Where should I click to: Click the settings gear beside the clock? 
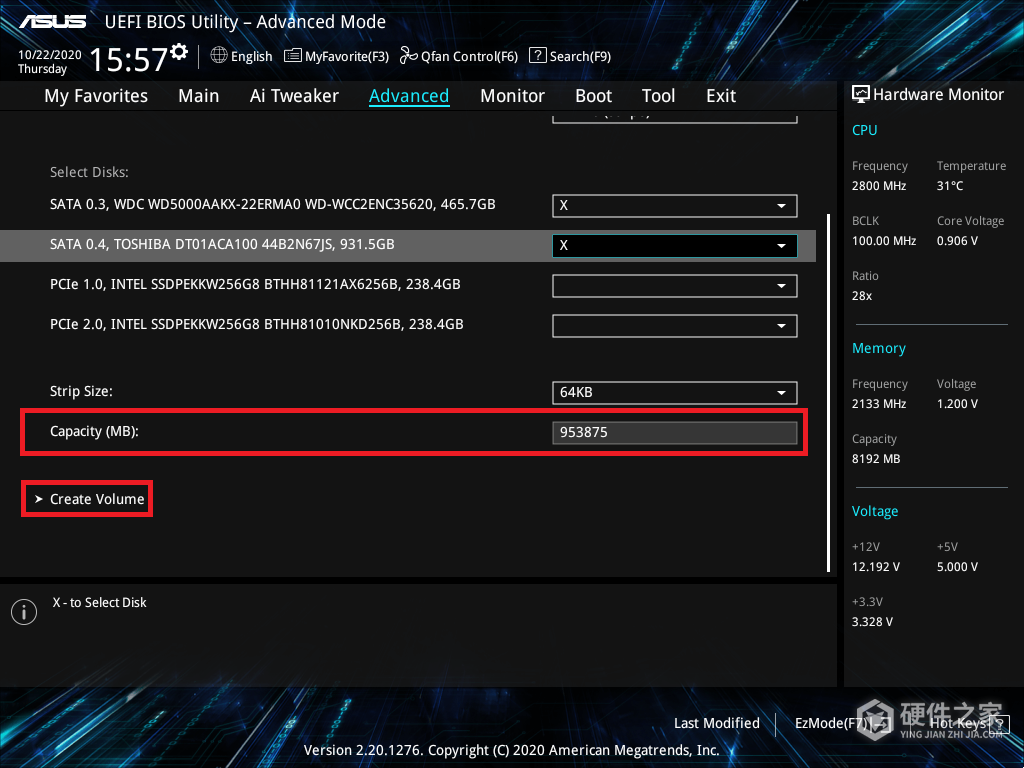[180, 52]
